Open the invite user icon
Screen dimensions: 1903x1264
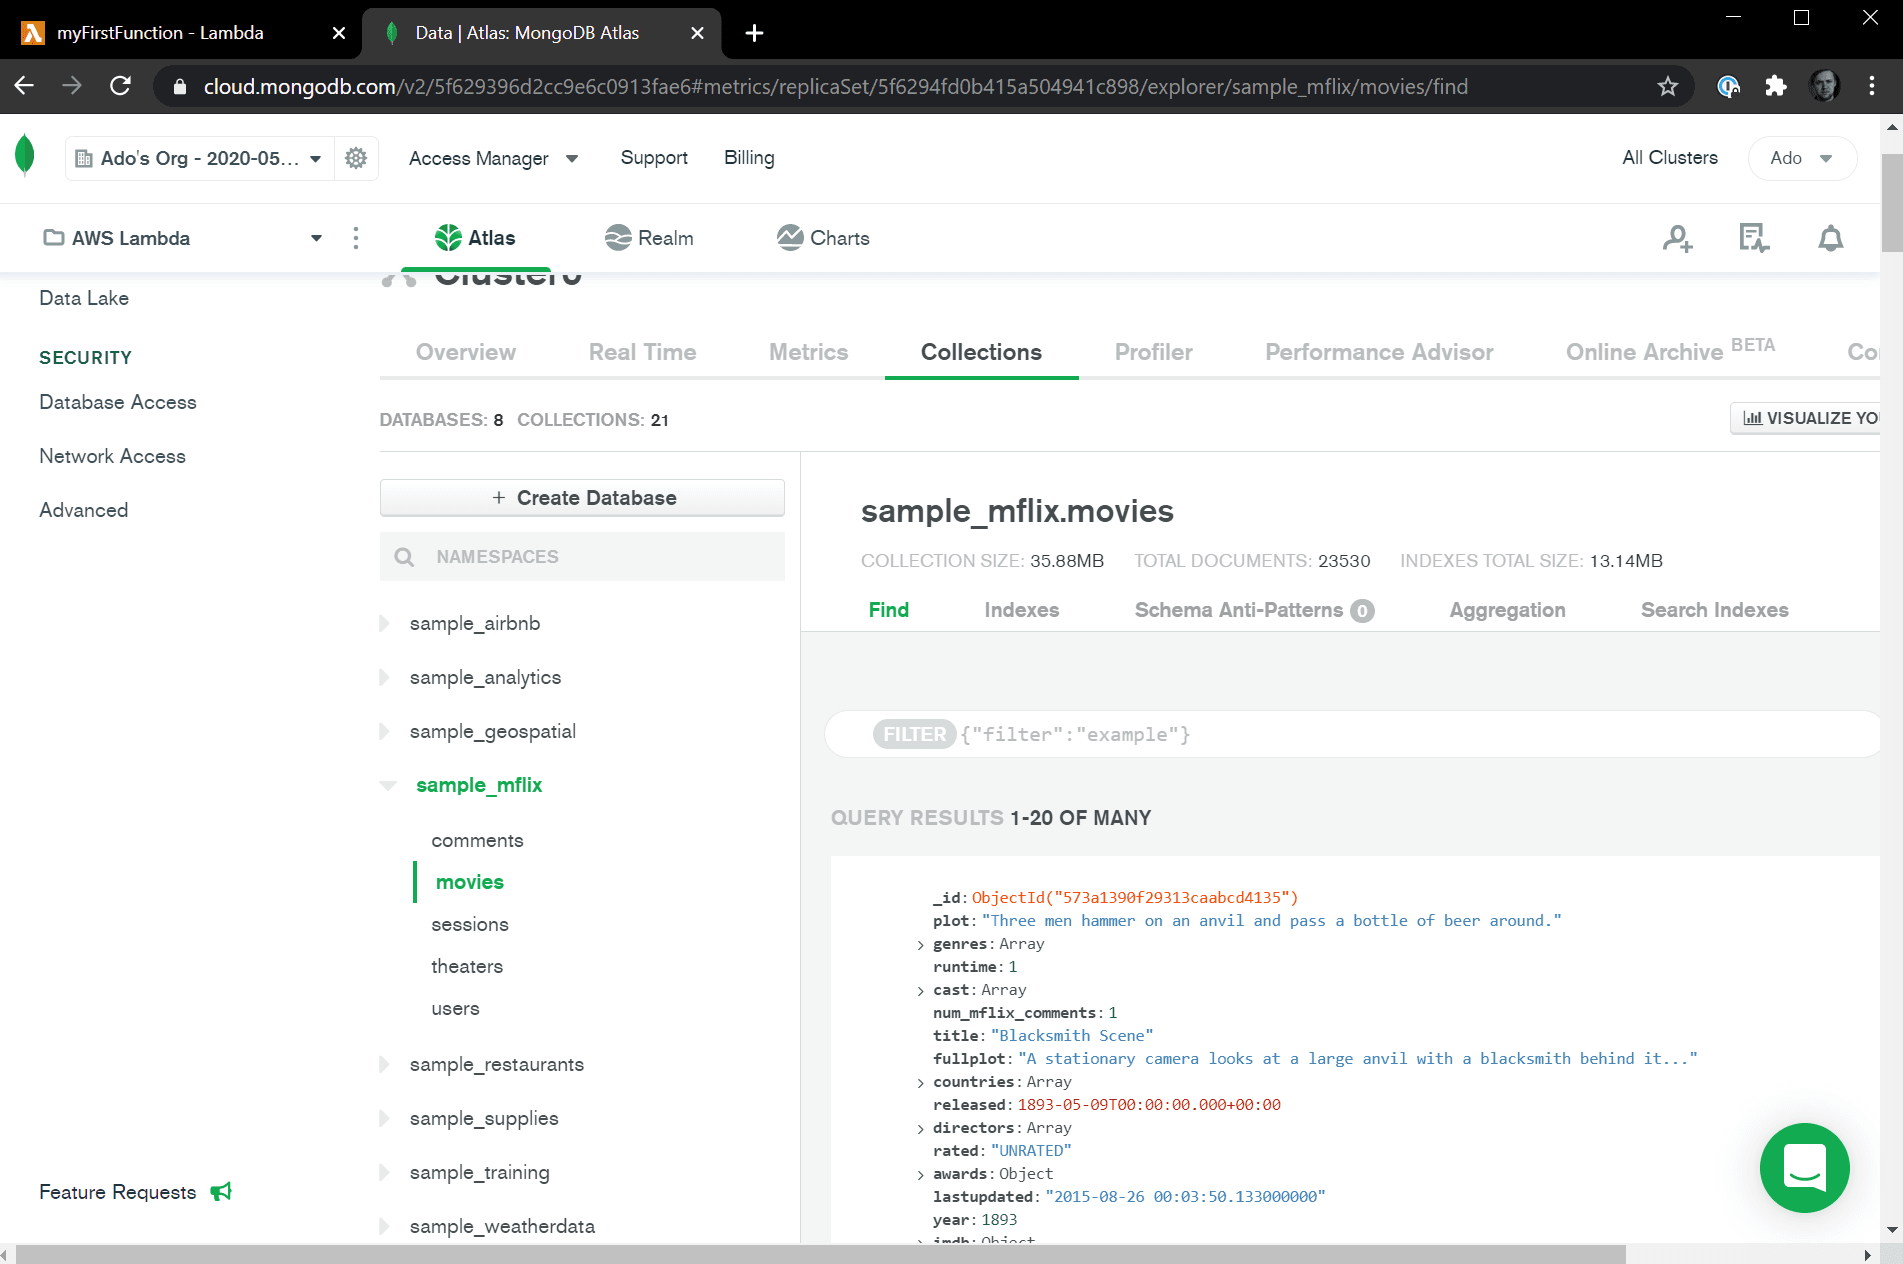[x=1677, y=238]
